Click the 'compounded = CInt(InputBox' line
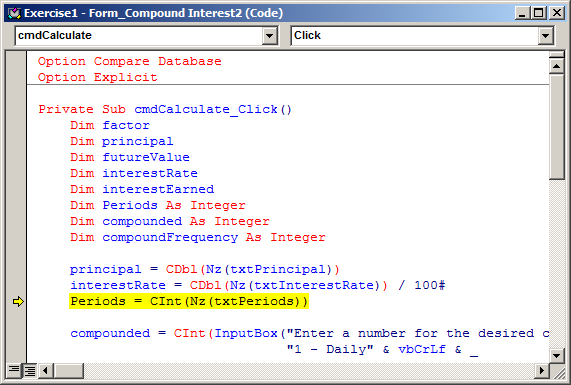Viewport: 571px width, 385px height. point(310,333)
